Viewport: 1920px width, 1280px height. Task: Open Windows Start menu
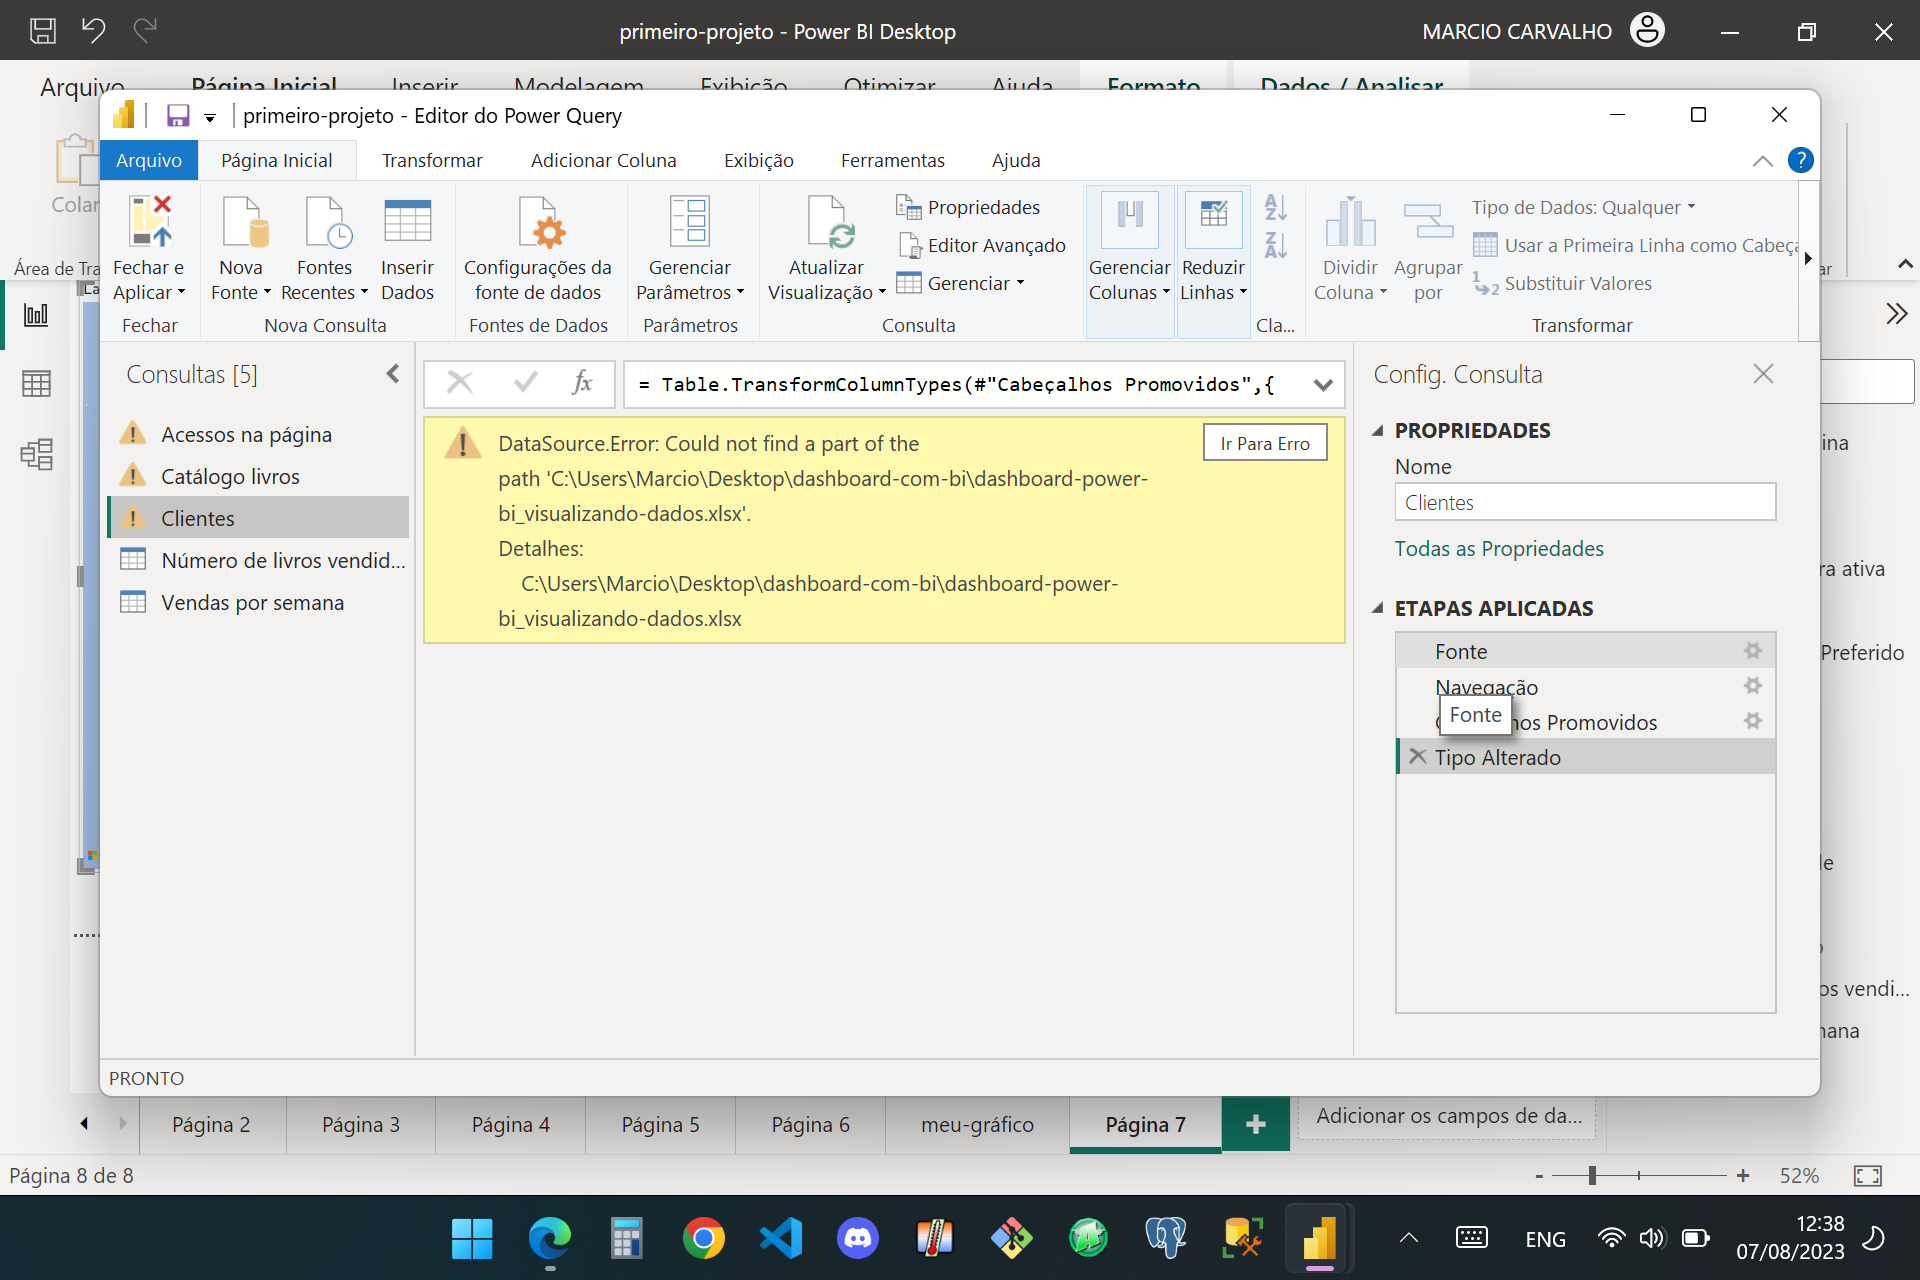(471, 1238)
